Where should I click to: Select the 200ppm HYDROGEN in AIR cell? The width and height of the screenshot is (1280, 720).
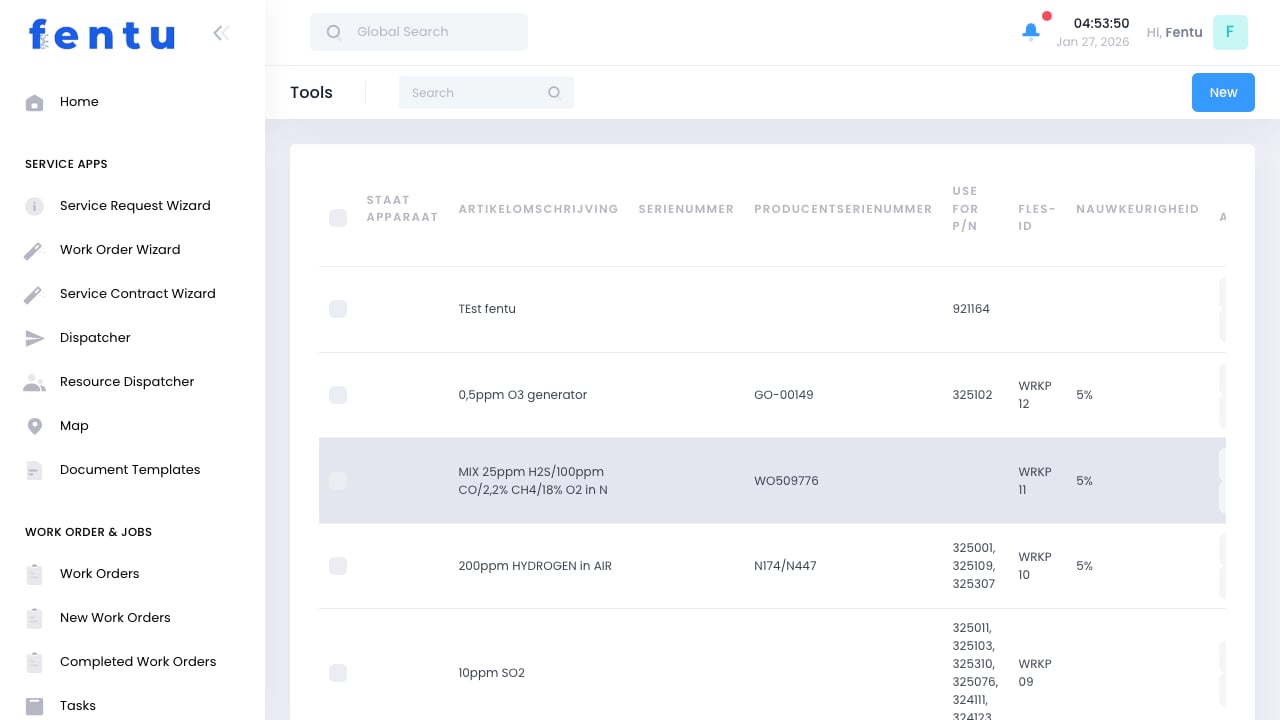pyautogui.click(x=535, y=566)
